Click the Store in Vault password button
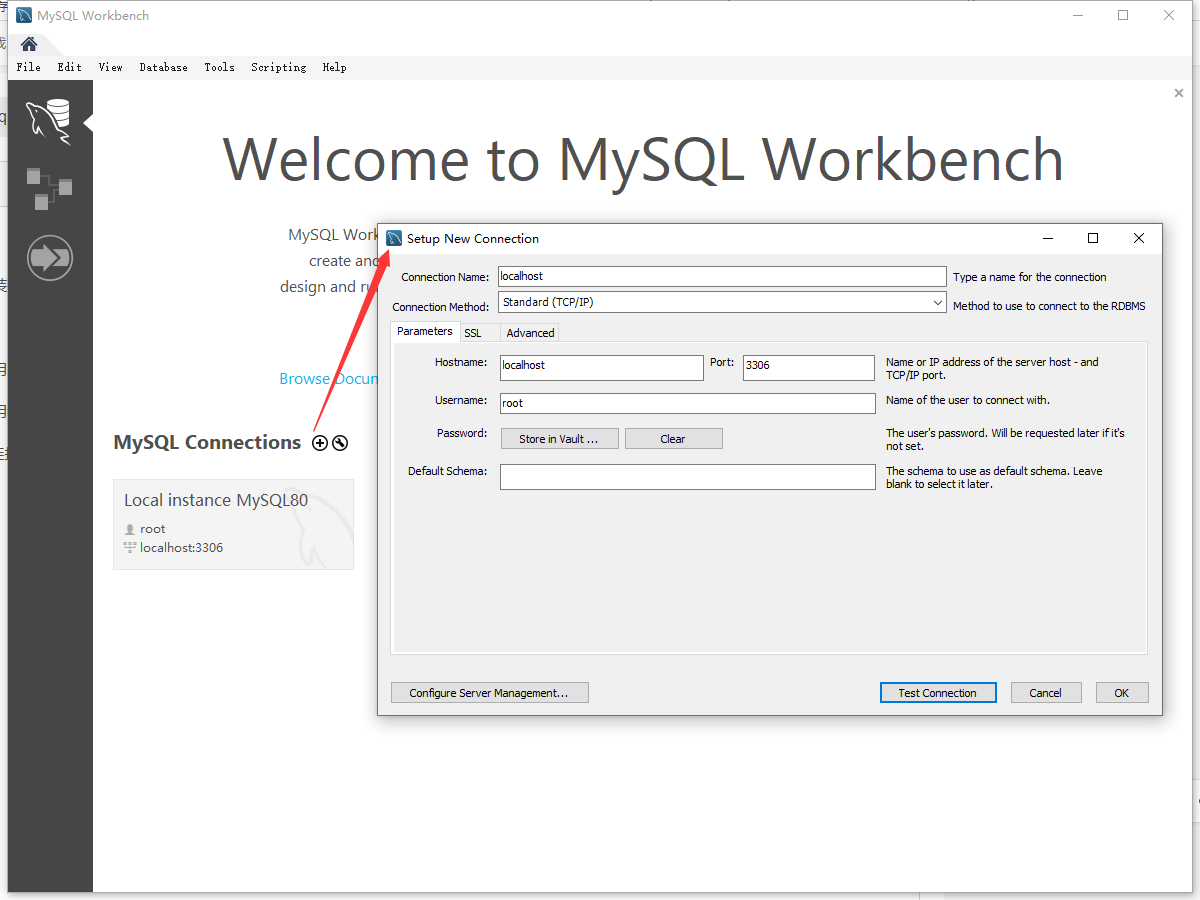The height and width of the screenshot is (900, 1200). tap(559, 438)
